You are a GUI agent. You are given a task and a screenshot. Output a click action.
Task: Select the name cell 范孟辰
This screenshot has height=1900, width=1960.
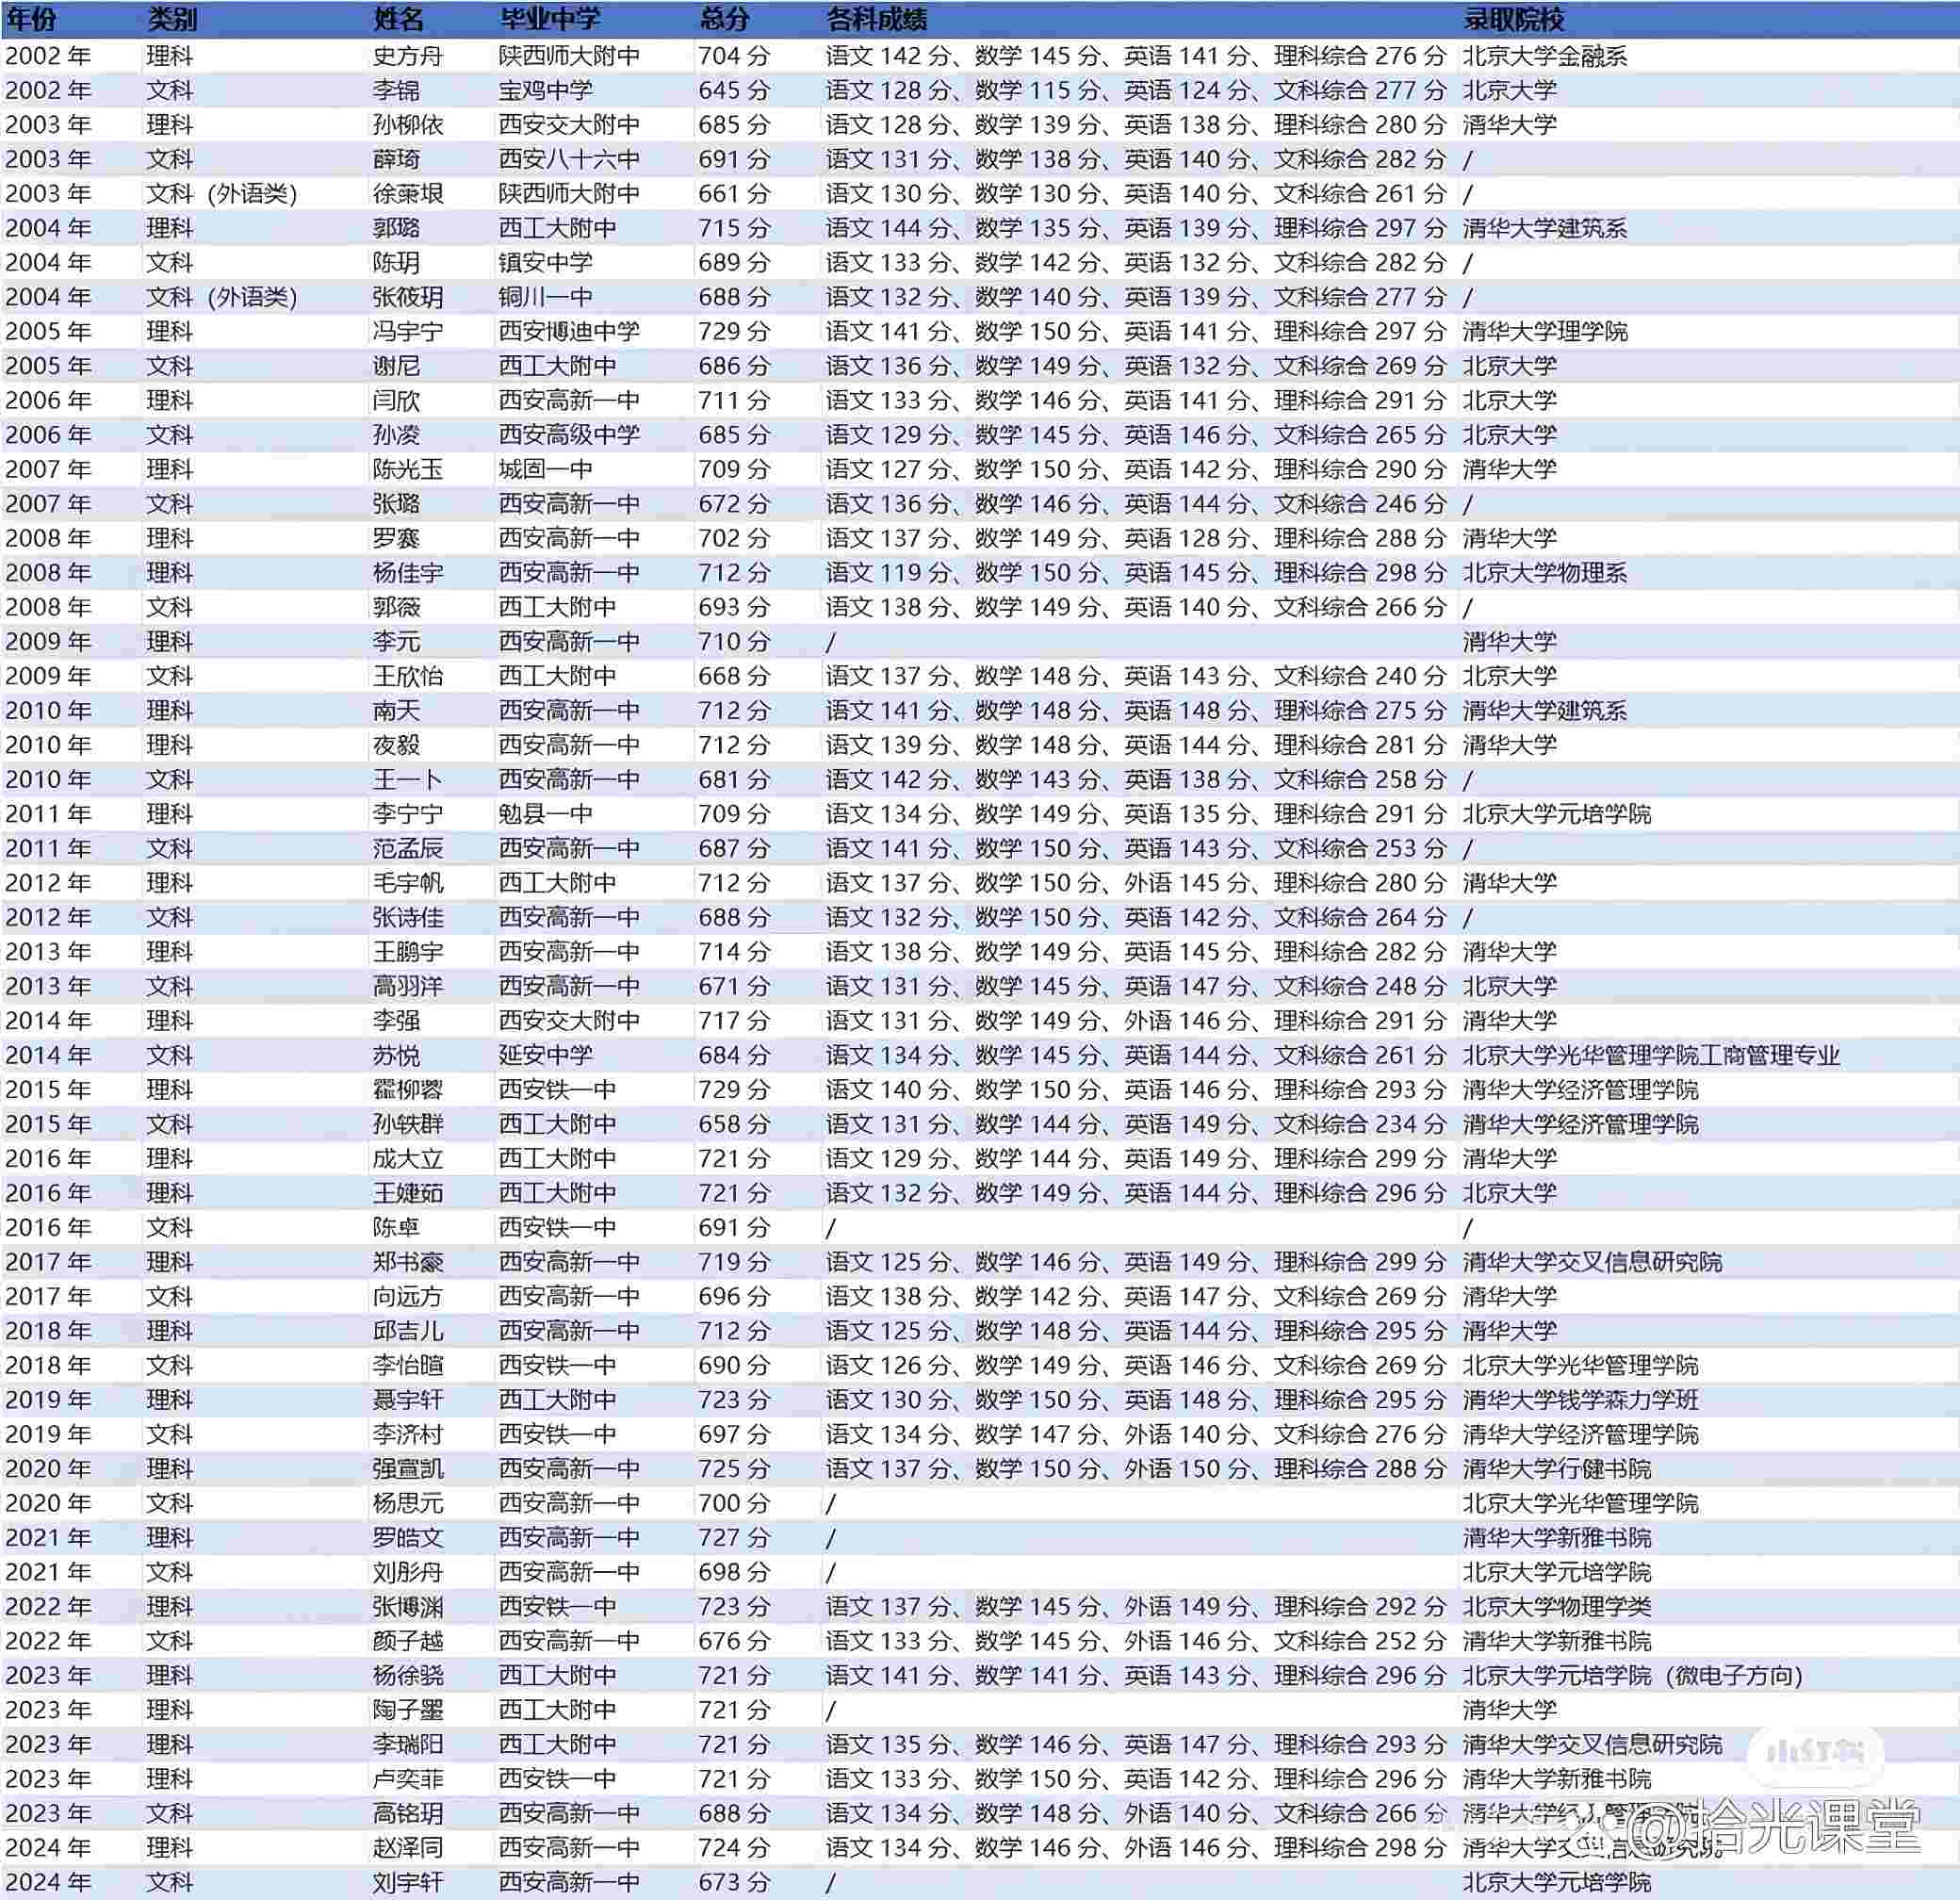click(408, 849)
